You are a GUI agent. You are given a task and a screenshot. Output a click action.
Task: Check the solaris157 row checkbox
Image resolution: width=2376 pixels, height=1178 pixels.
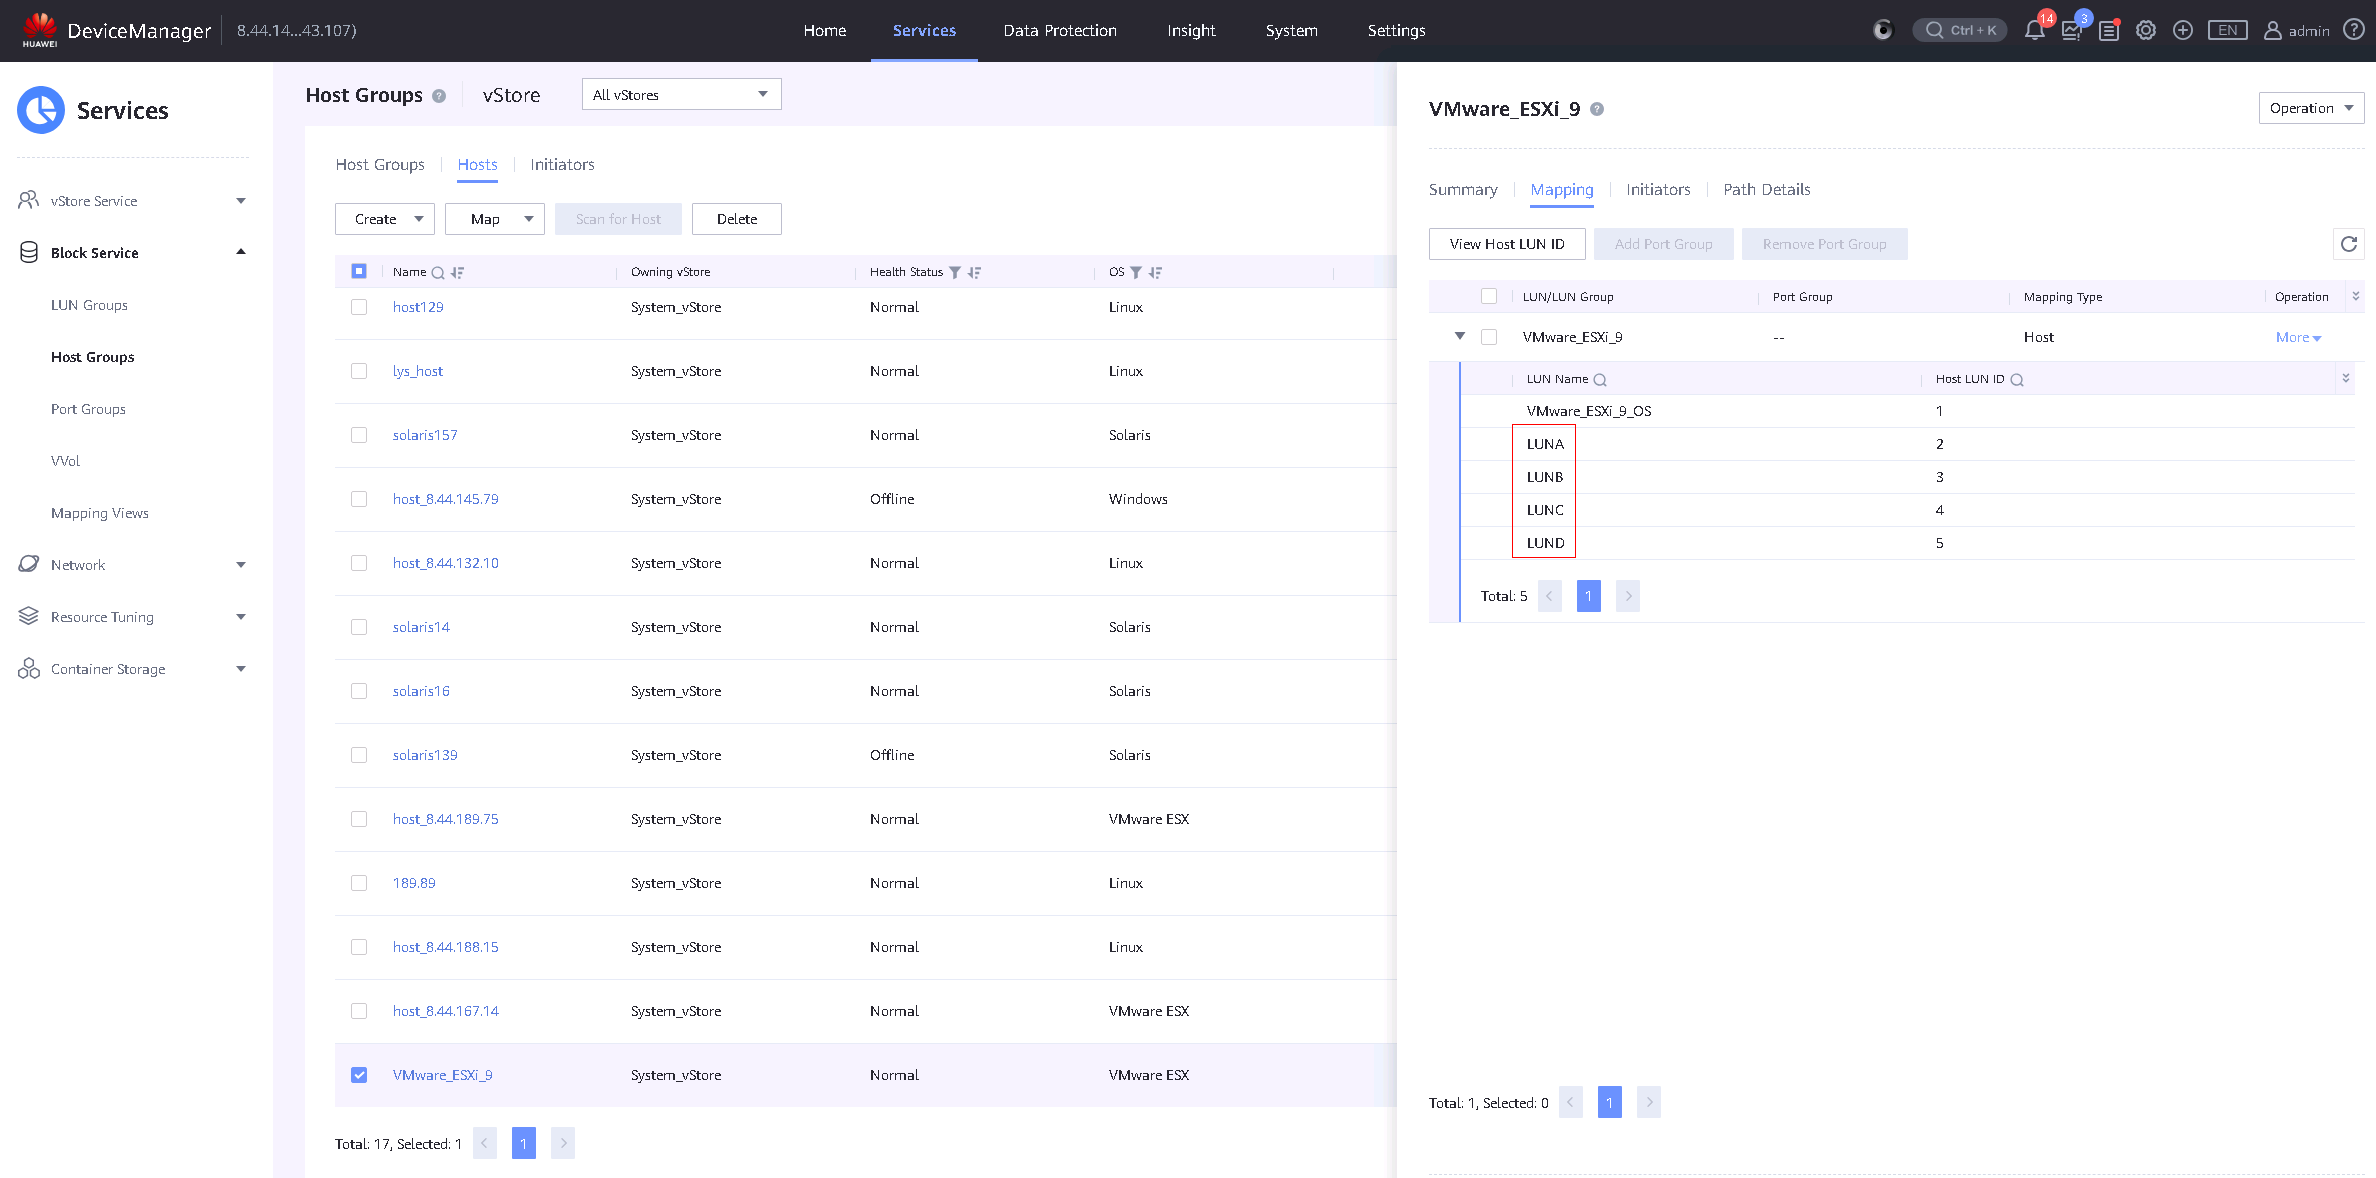(359, 435)
